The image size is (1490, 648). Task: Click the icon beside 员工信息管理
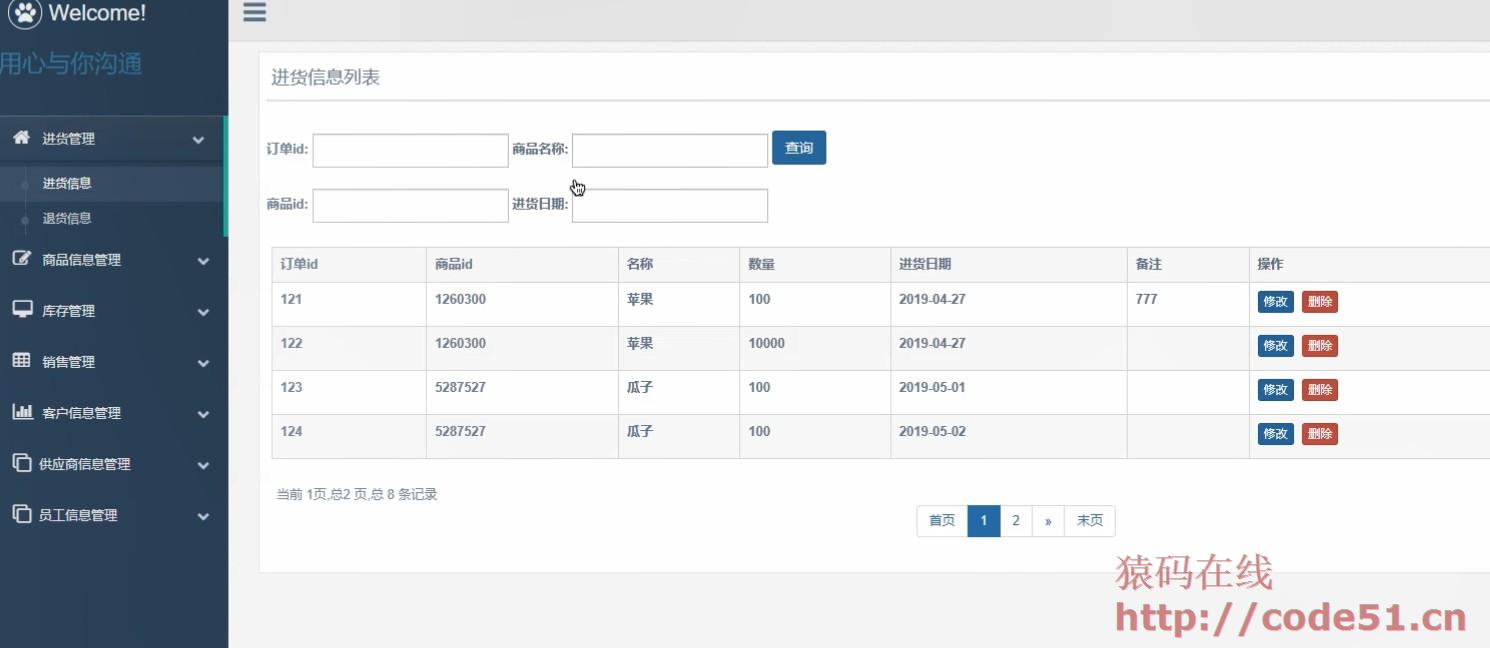coord(21,514)
